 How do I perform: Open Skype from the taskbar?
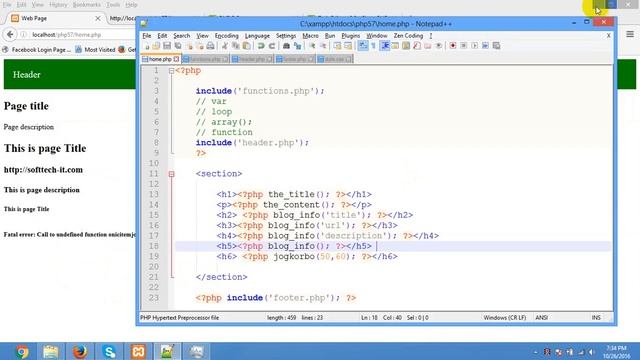[109, 351]
